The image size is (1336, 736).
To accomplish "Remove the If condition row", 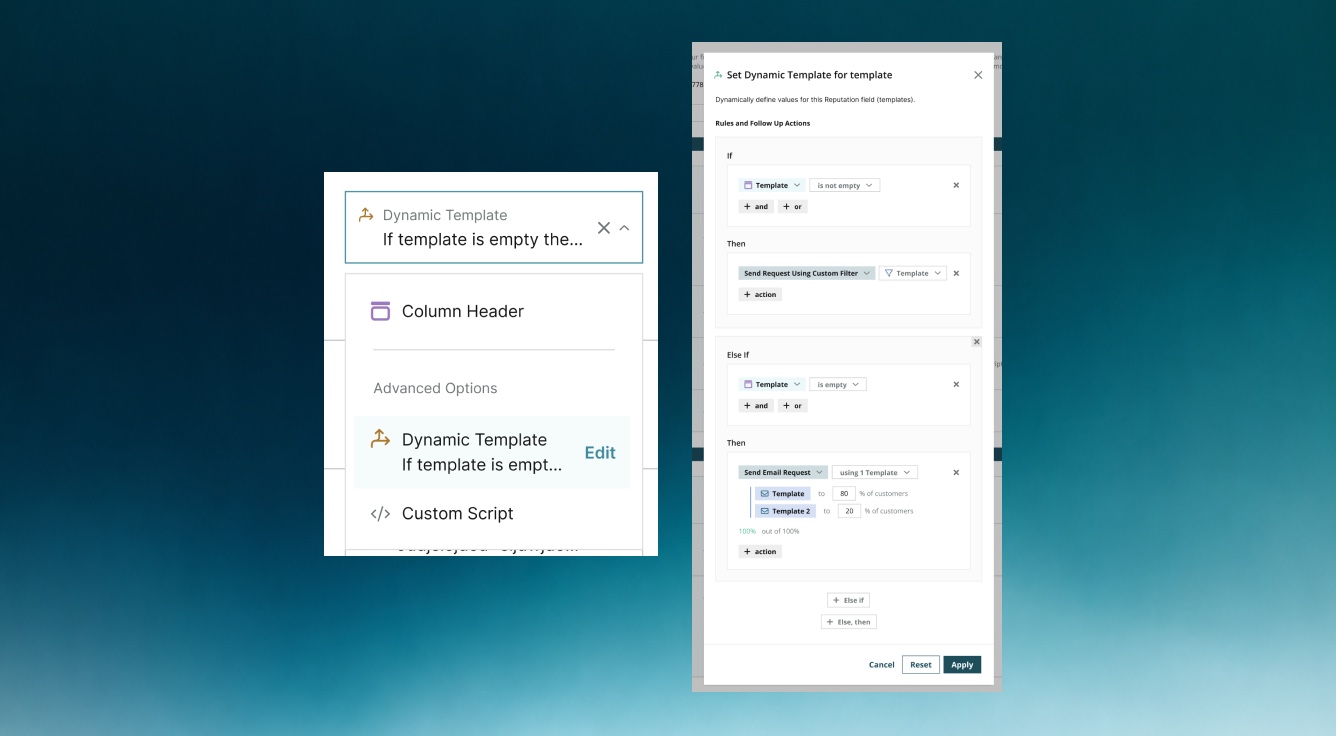I will (956, 185).
